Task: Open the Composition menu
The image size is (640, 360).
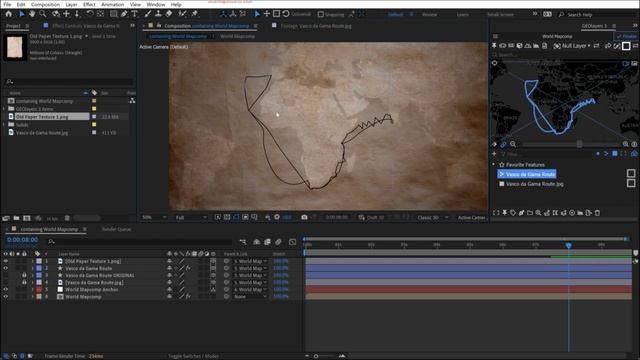Action: [45, 4]
